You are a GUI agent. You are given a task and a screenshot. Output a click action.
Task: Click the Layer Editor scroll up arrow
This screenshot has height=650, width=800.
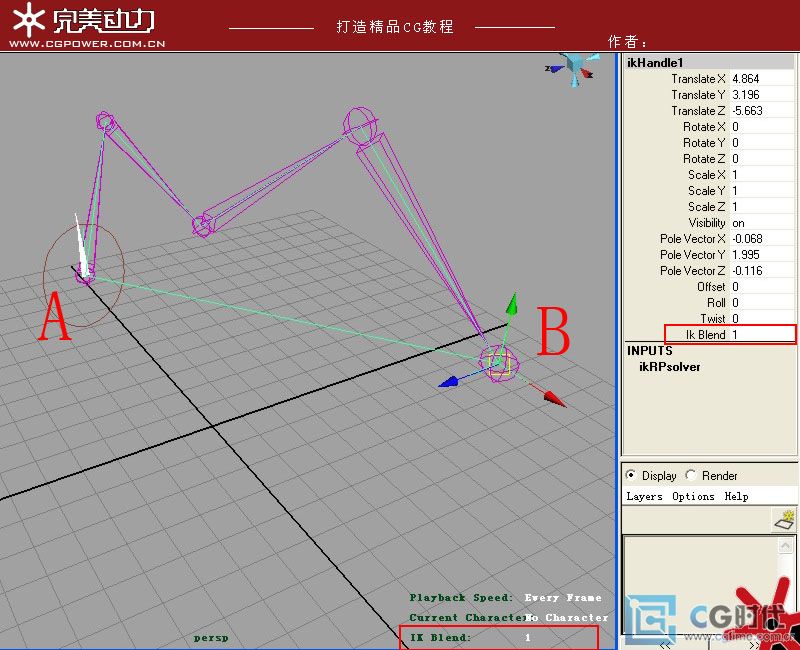point(785,546)
